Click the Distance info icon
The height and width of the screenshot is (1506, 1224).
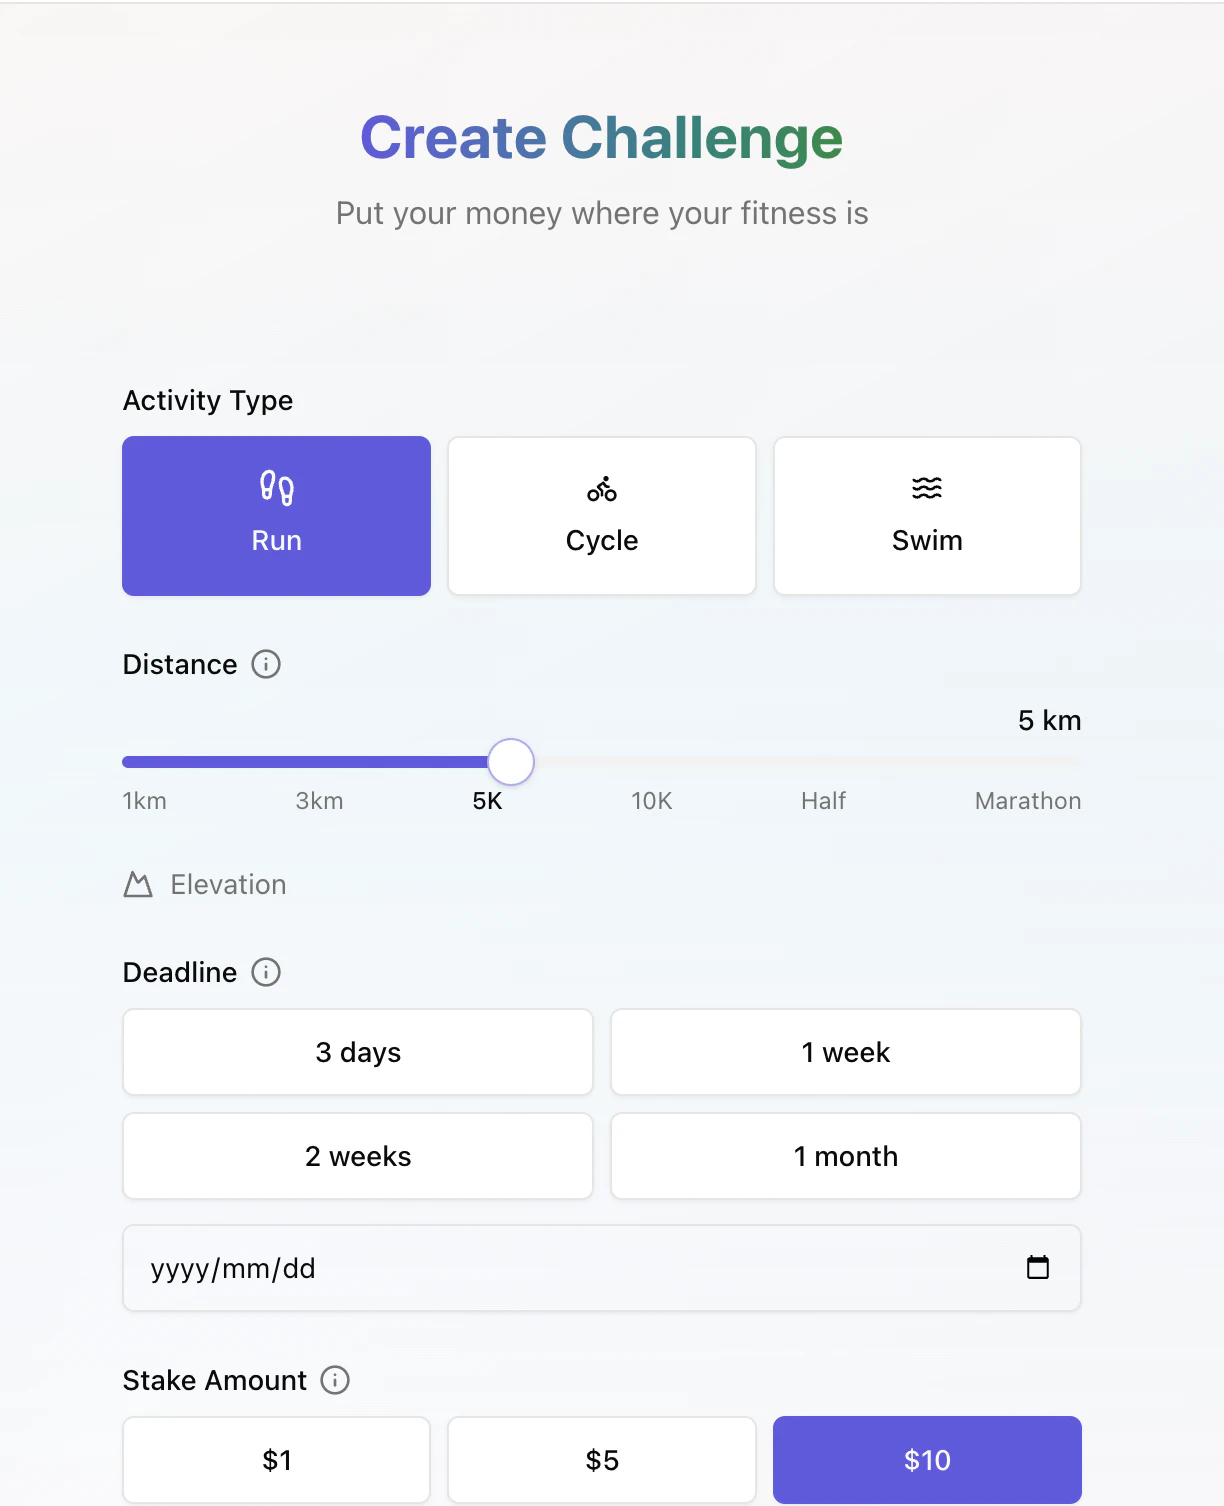pyautogui.click(x=266, y=664)
